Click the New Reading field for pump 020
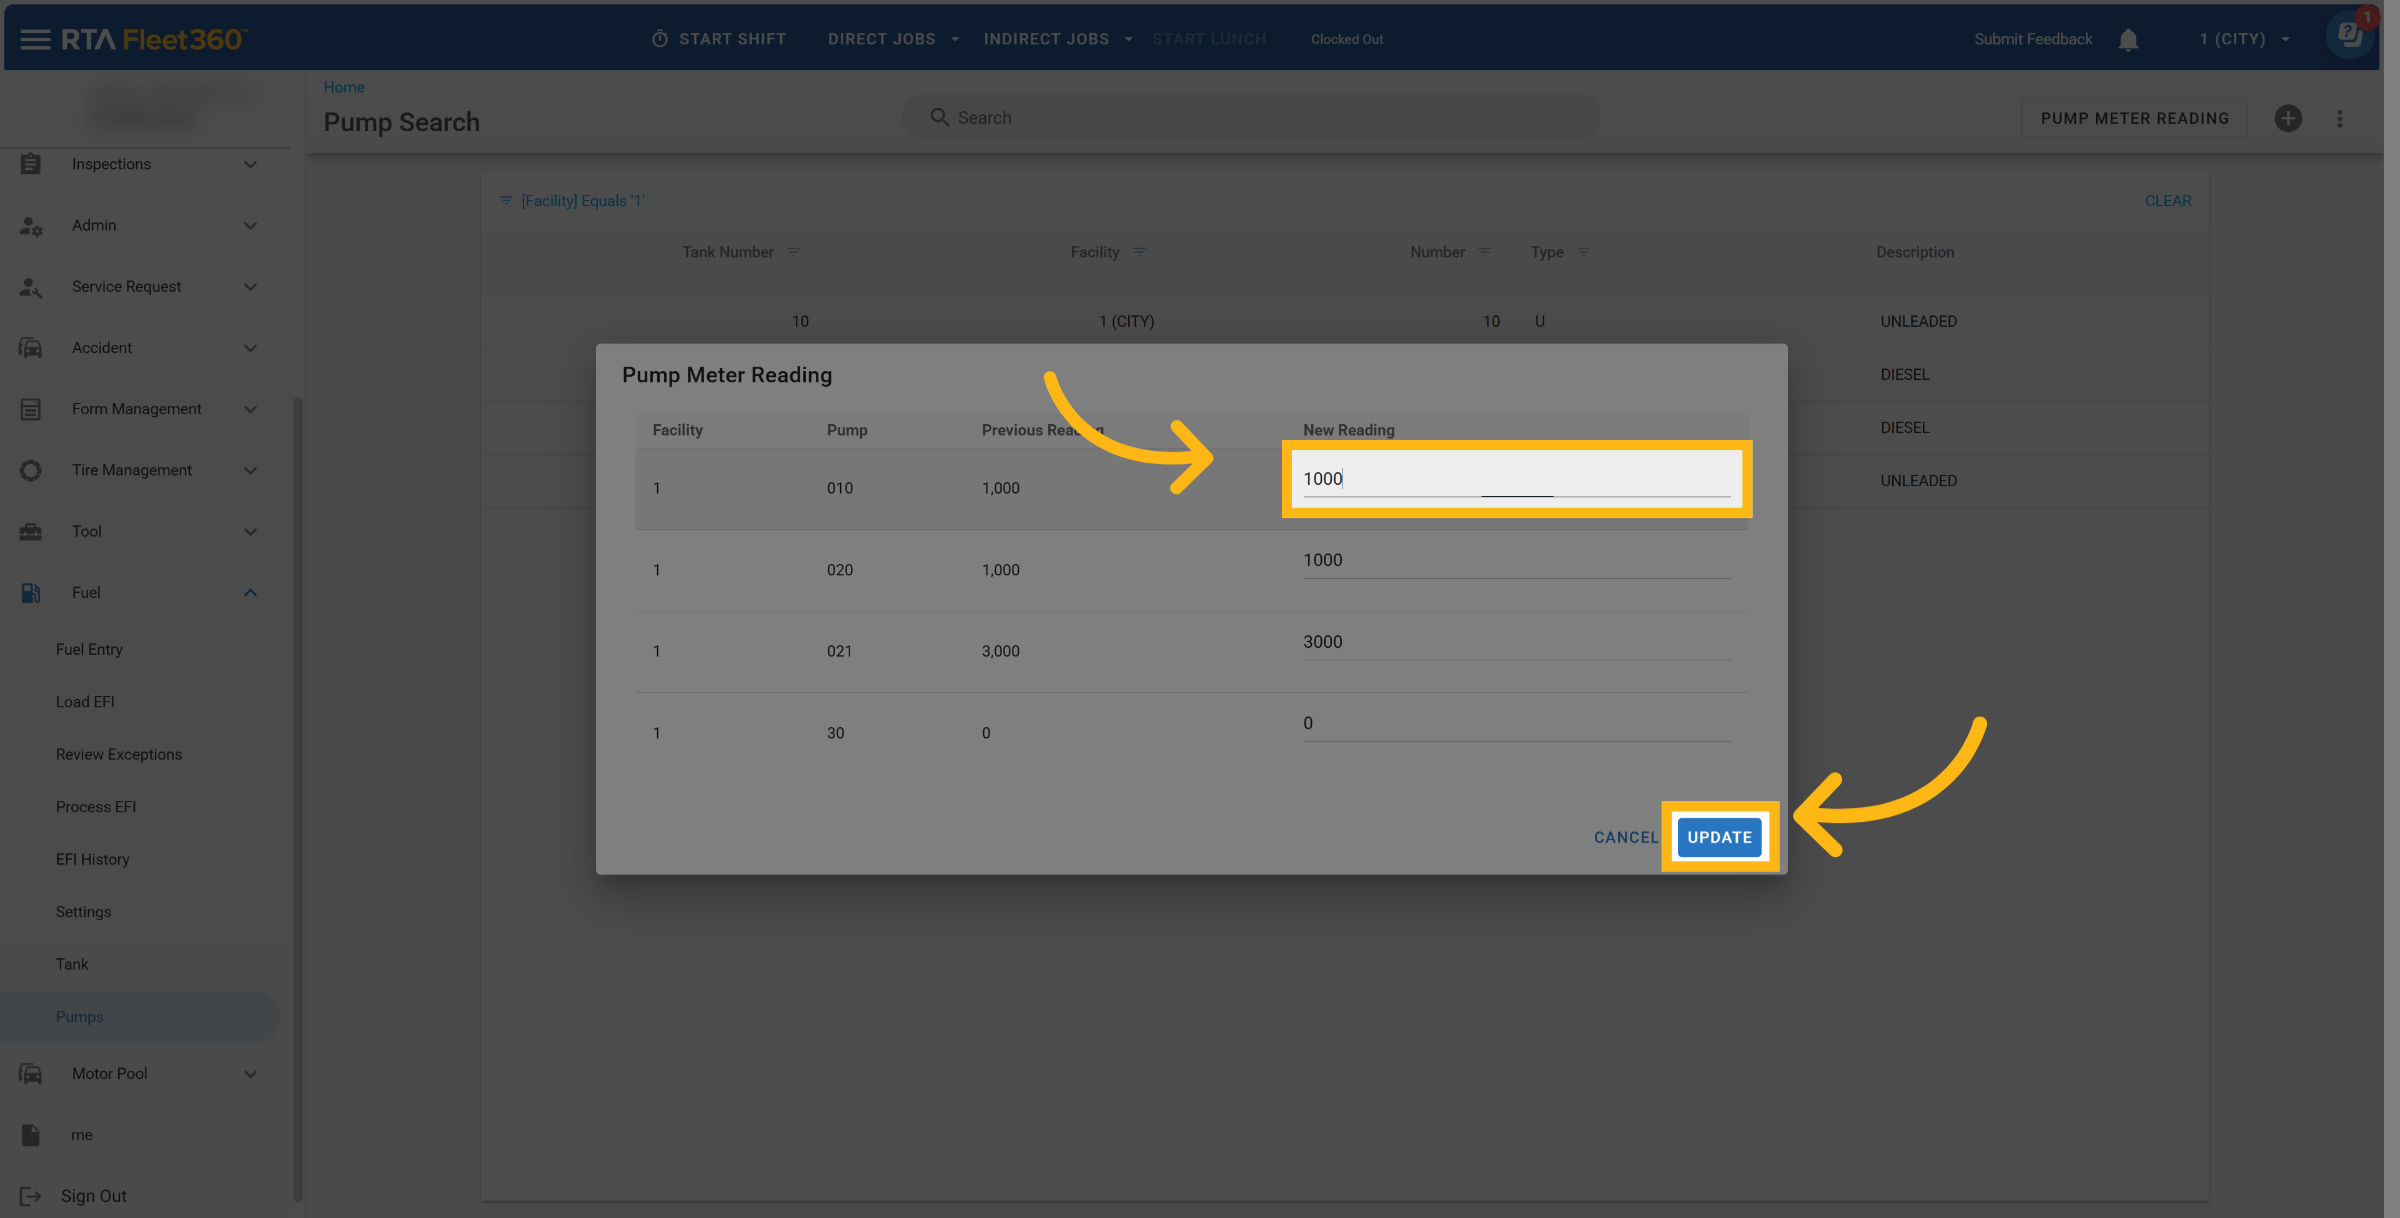 [x=1515, y=561]
